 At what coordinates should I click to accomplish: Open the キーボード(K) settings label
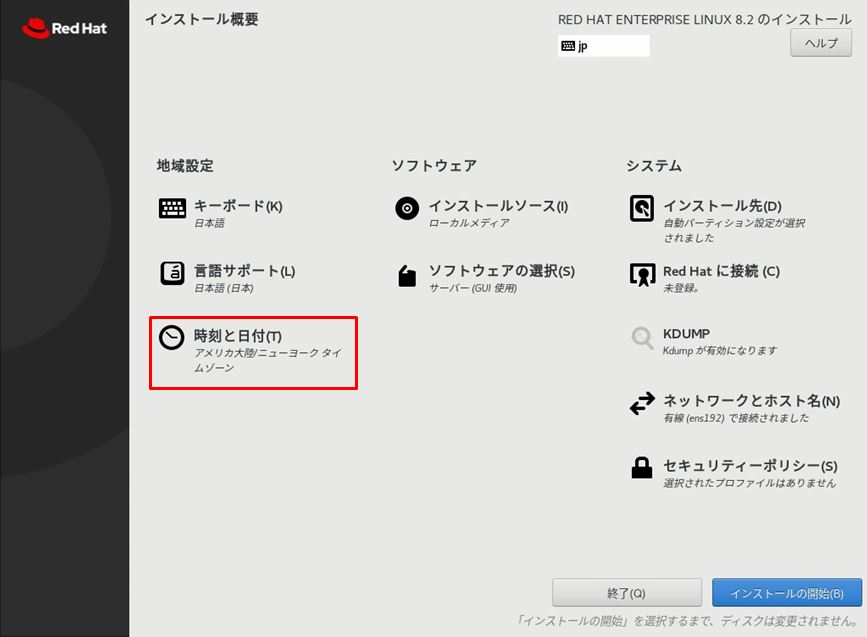[x=238, y=206]
